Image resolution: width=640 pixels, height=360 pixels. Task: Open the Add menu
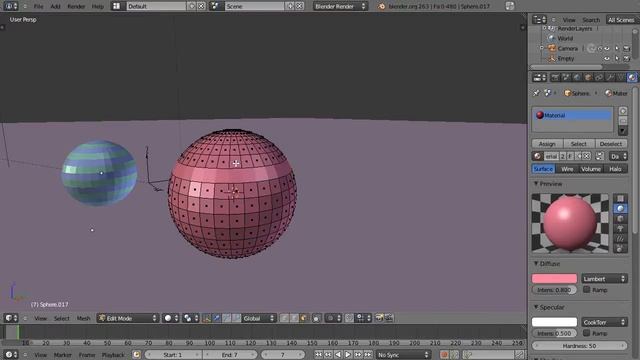[55, 6]
